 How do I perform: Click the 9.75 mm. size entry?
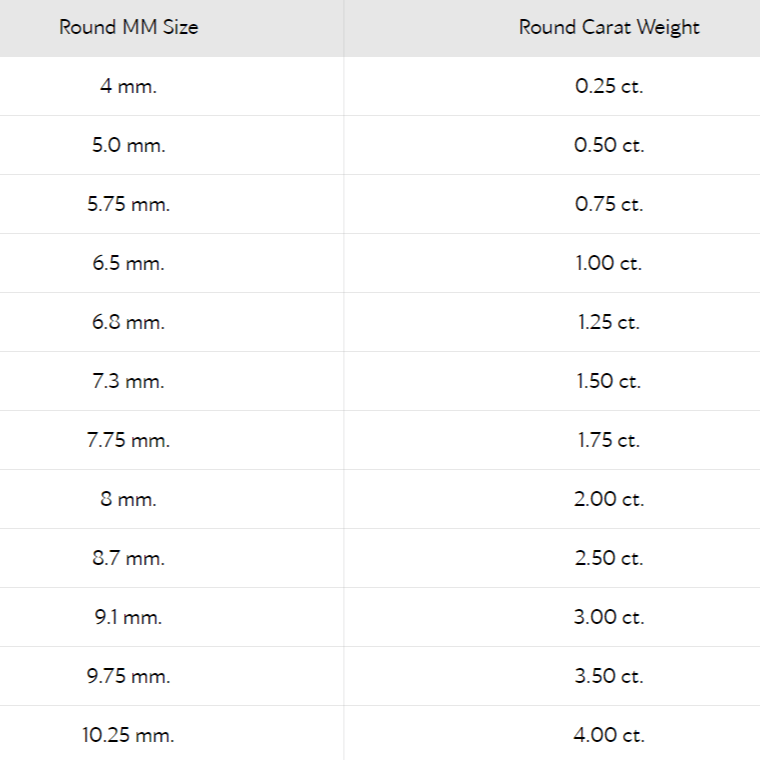[x=128, y=676]
